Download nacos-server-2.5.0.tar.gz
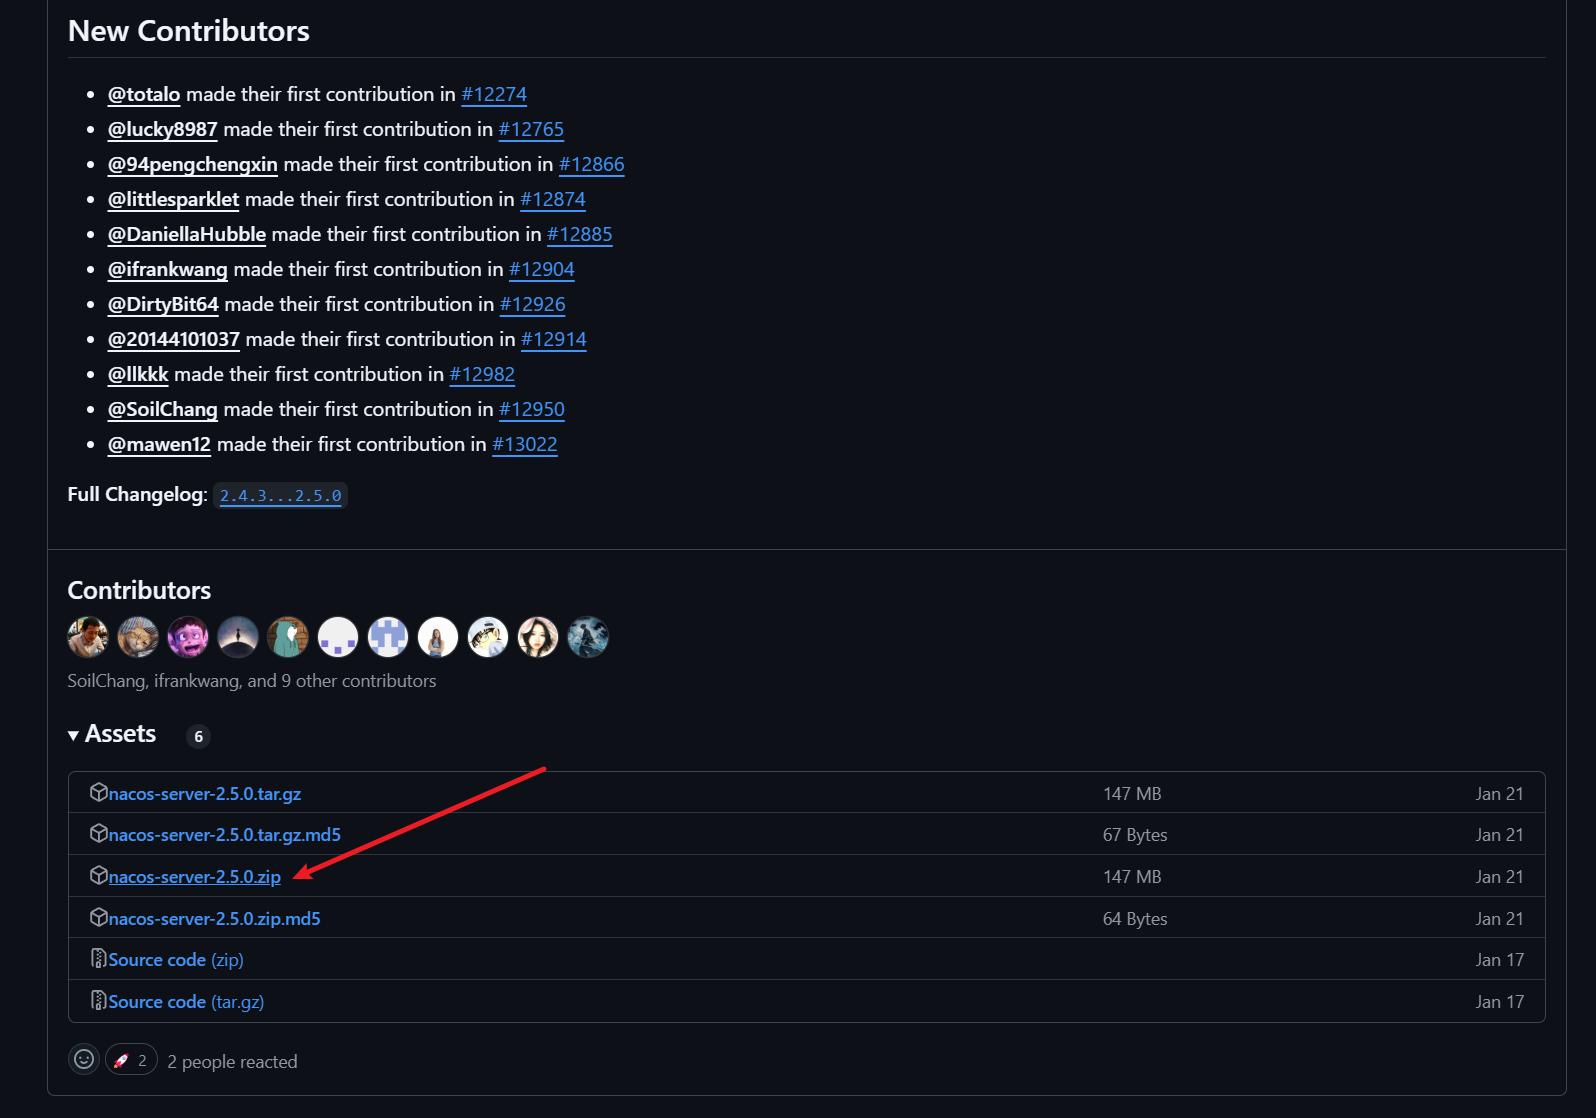The width and height of the screenshot is (1596, 1118). (205, 794)
